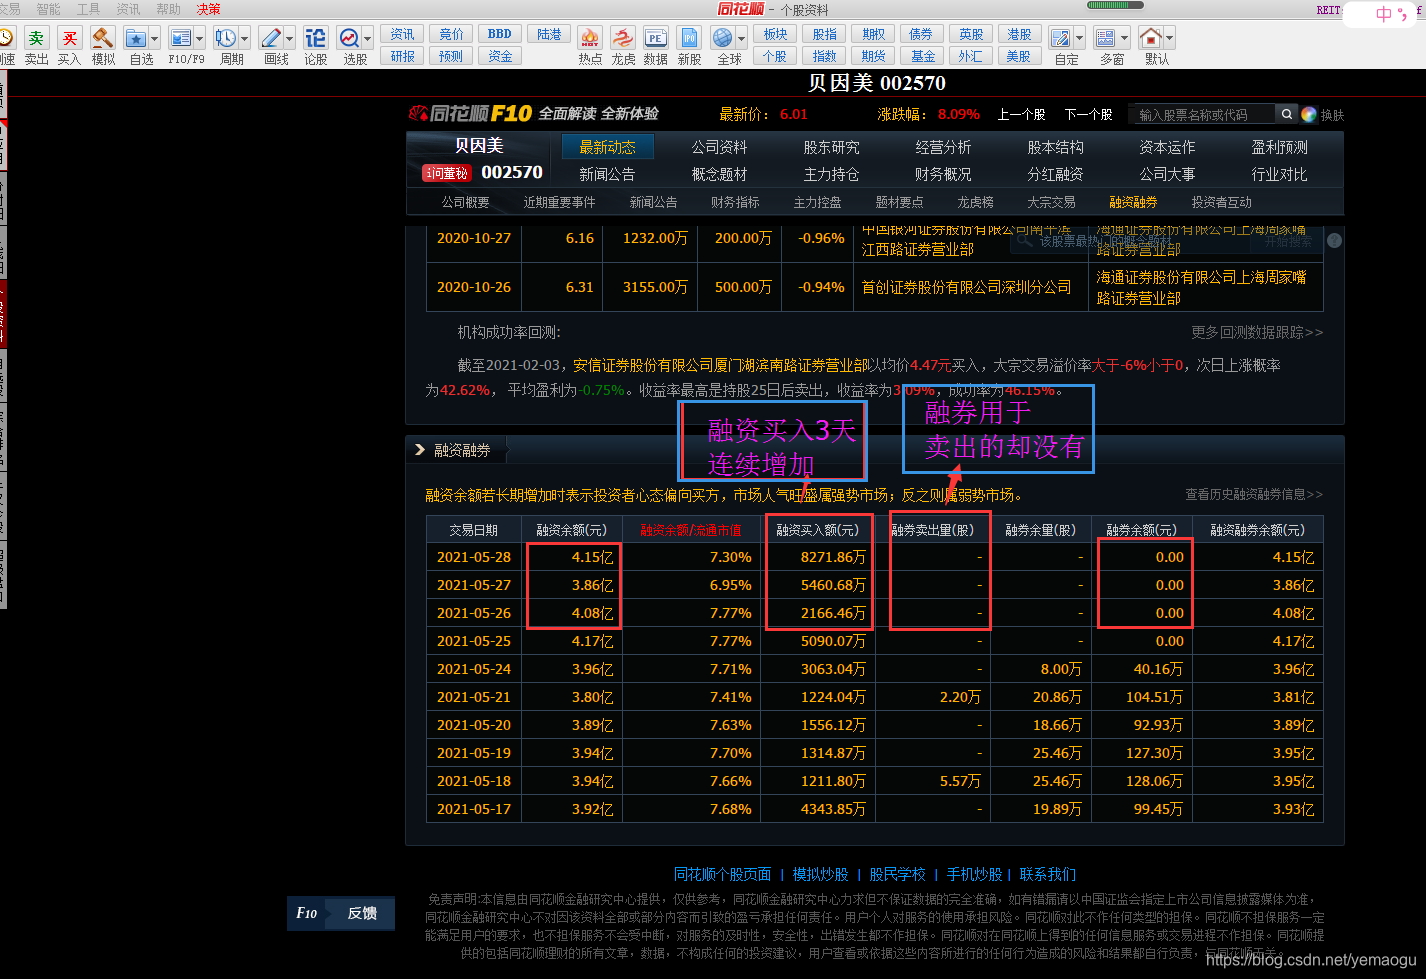Open the 自选 favorites folder icon
This screenshot has height=979, width=1426.
136,38
